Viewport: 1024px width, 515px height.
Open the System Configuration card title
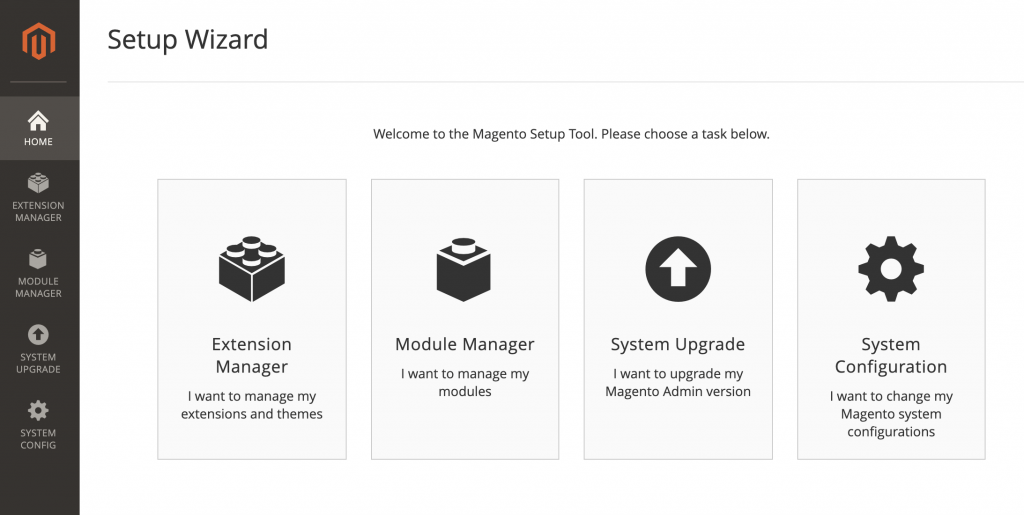tap(891, 355)
